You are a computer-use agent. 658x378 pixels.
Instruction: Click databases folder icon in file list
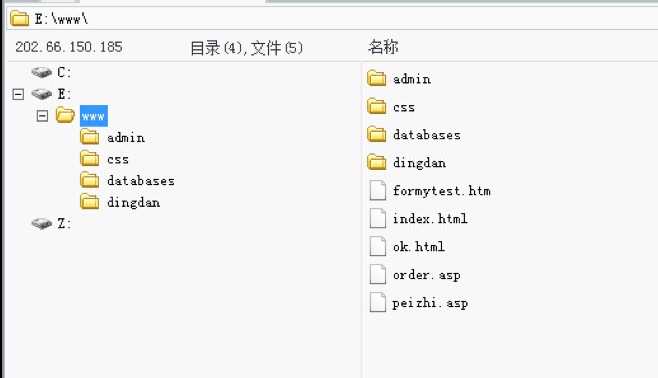click(x=376, y=134)
